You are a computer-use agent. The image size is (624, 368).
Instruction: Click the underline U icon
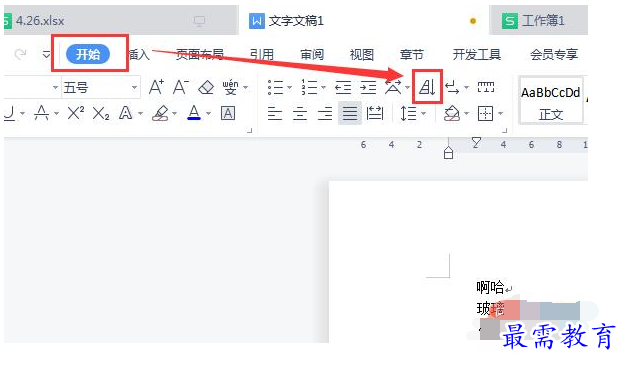pos(10,113)
